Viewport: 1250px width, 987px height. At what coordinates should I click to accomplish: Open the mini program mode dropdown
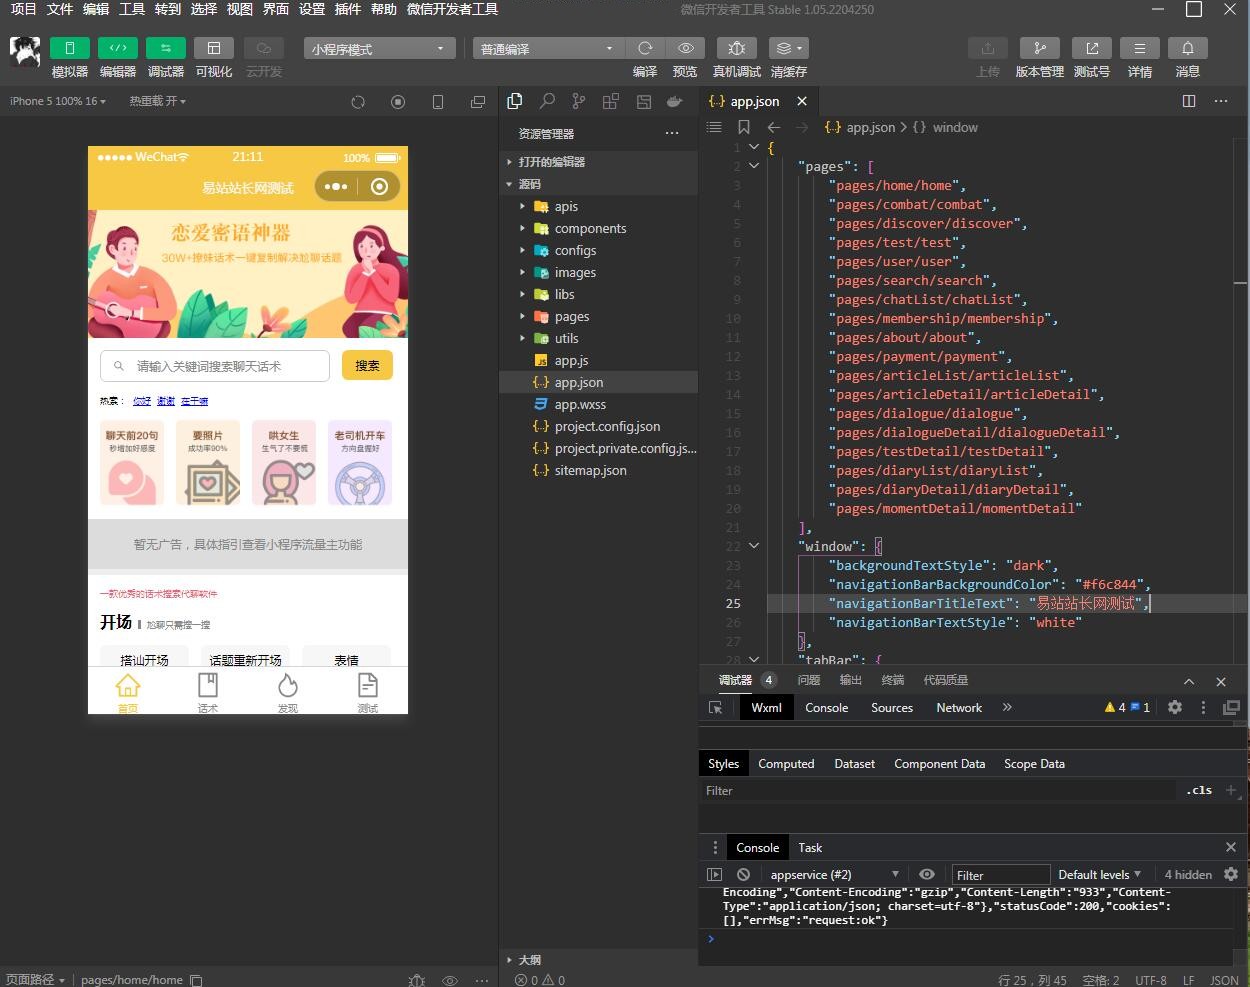379,48
